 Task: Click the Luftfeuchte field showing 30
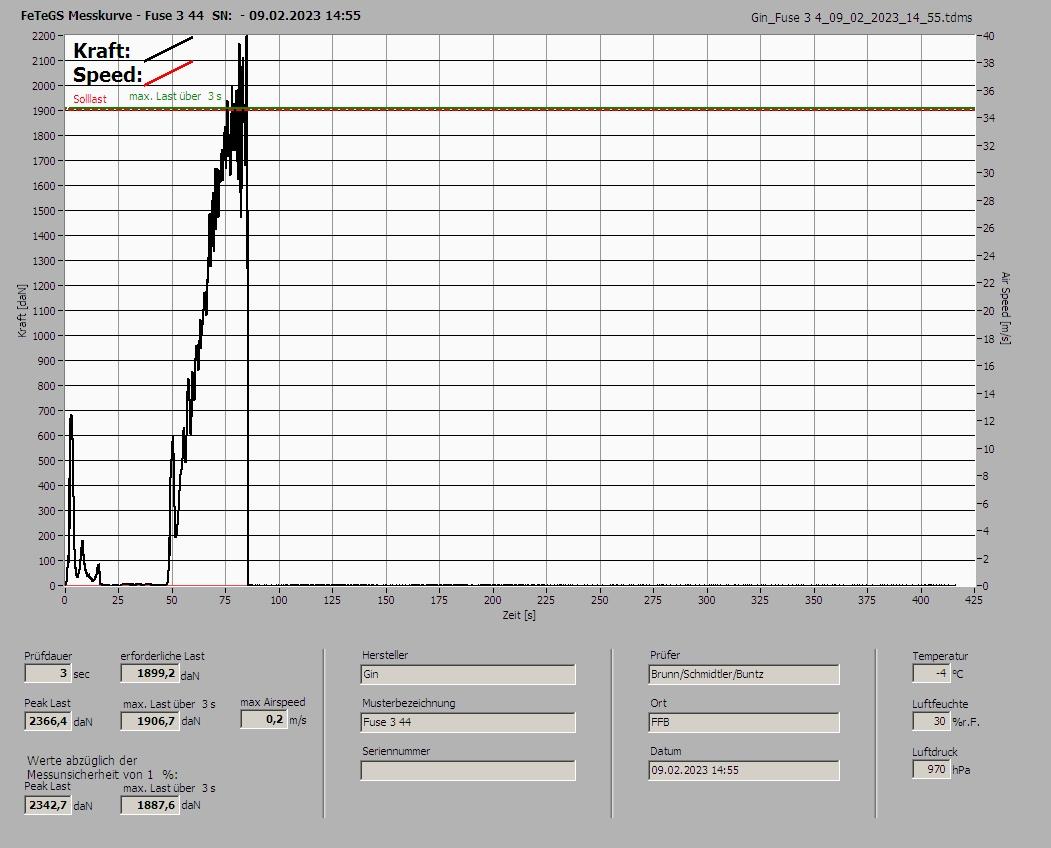click(931, 721)
